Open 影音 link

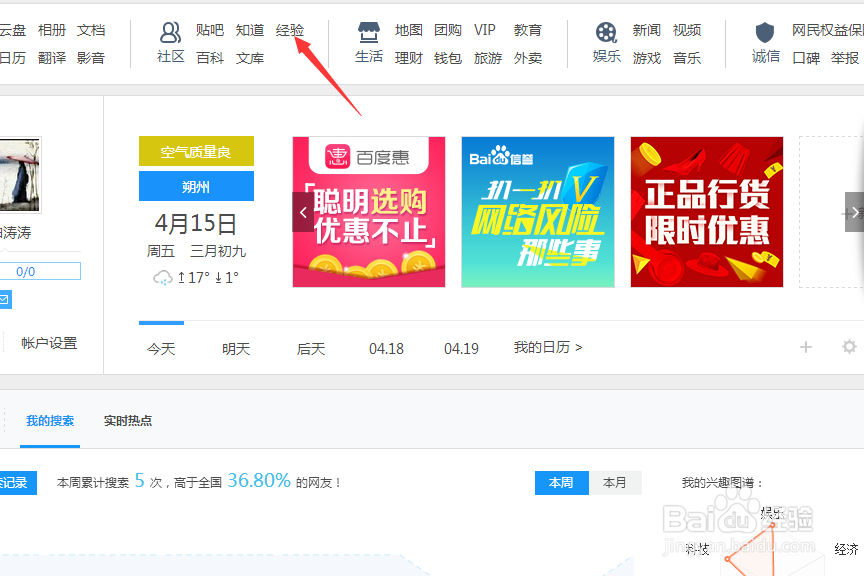[91, 58]
